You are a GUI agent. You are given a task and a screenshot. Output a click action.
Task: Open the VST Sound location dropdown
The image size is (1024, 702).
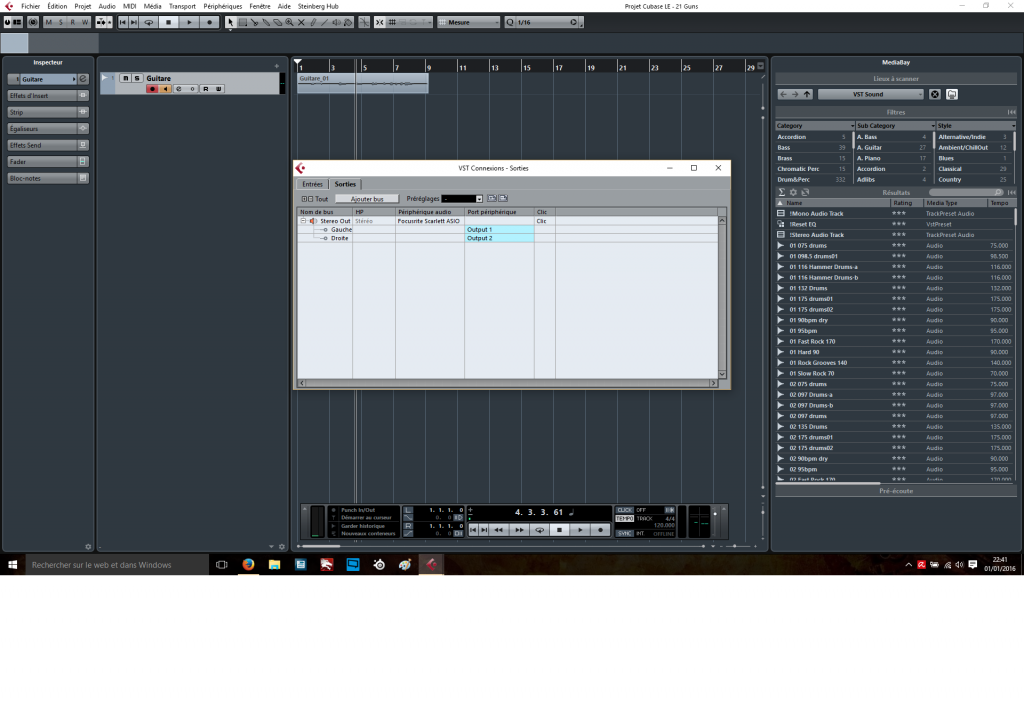[871, 94]
